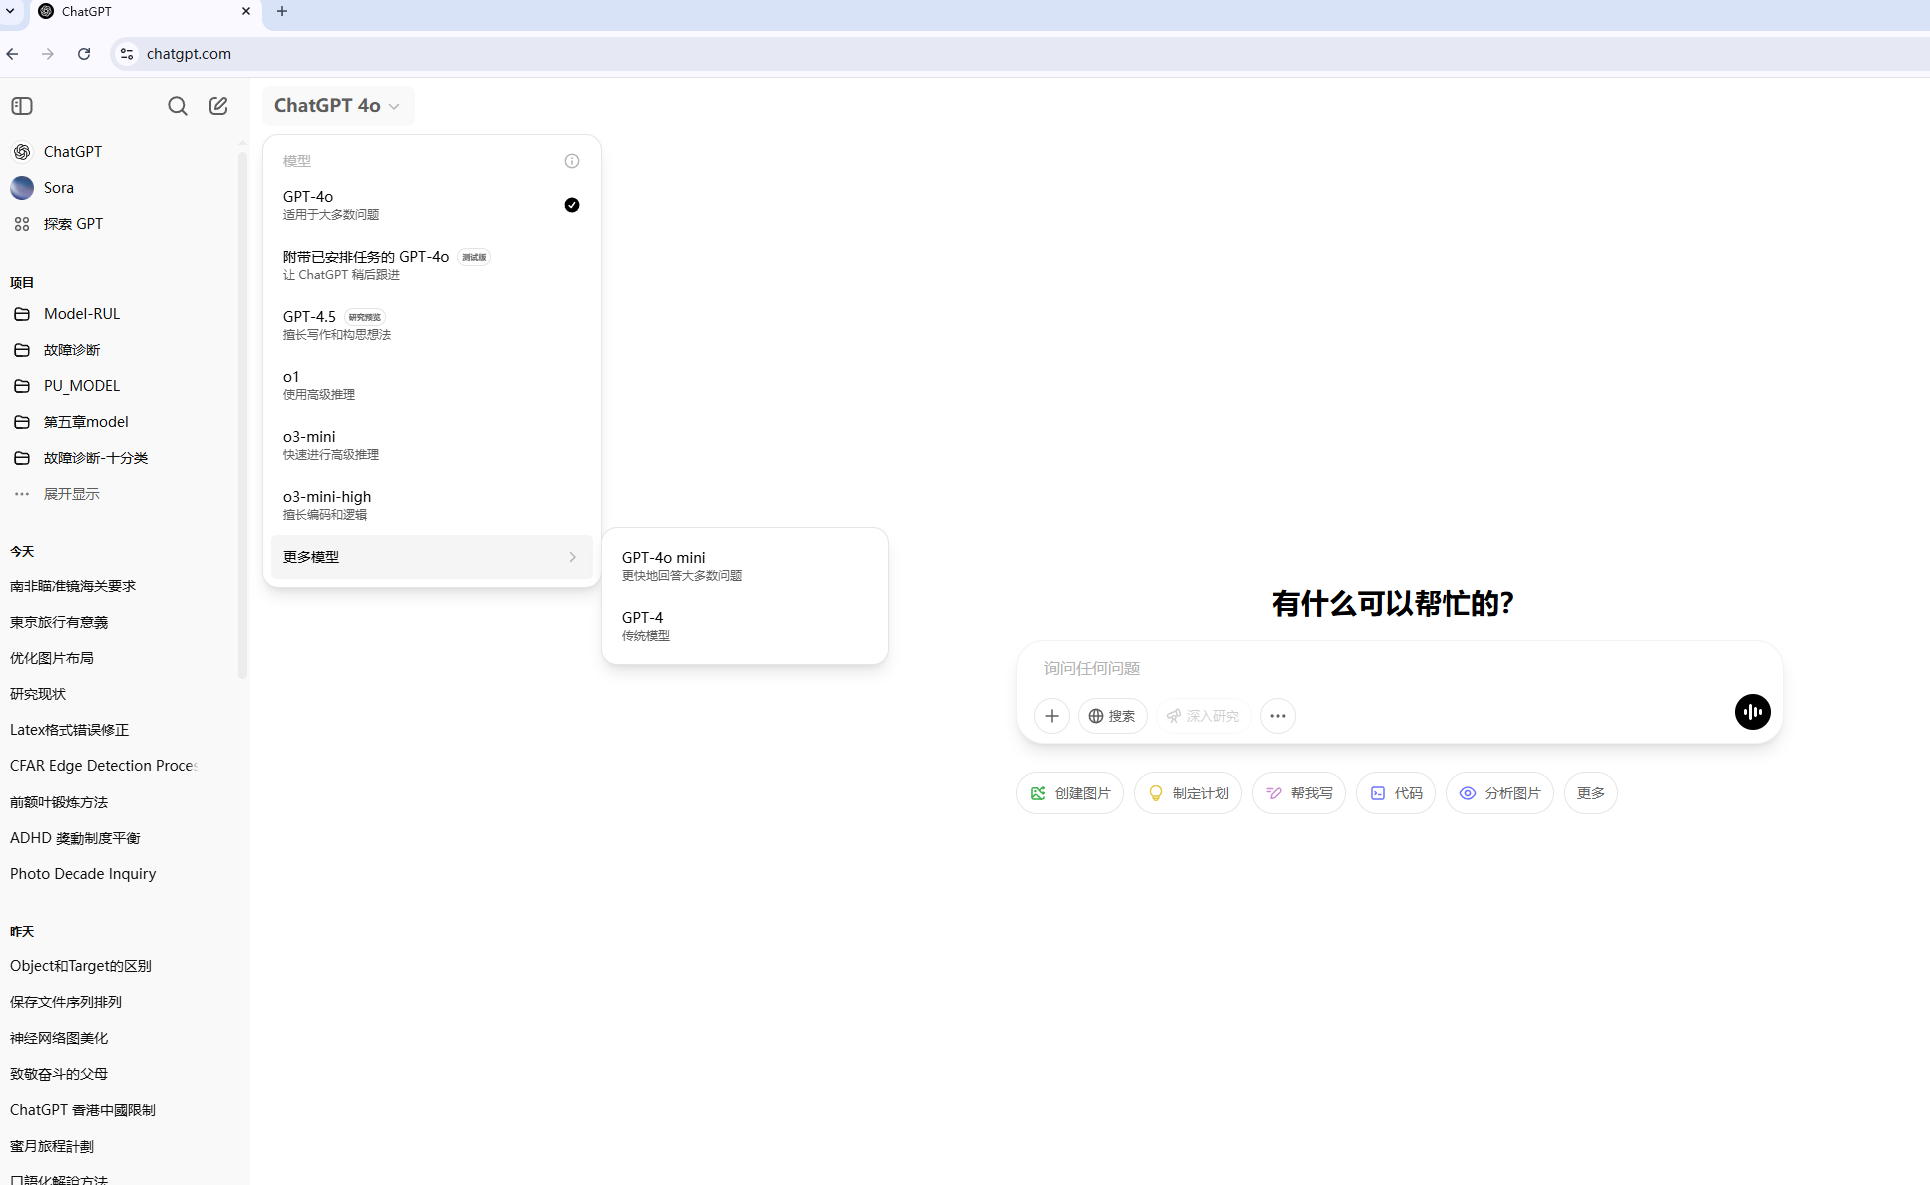The image size is (1930, 1185).
Task: Click the Explore GPT grid icon
Action: 22,224
